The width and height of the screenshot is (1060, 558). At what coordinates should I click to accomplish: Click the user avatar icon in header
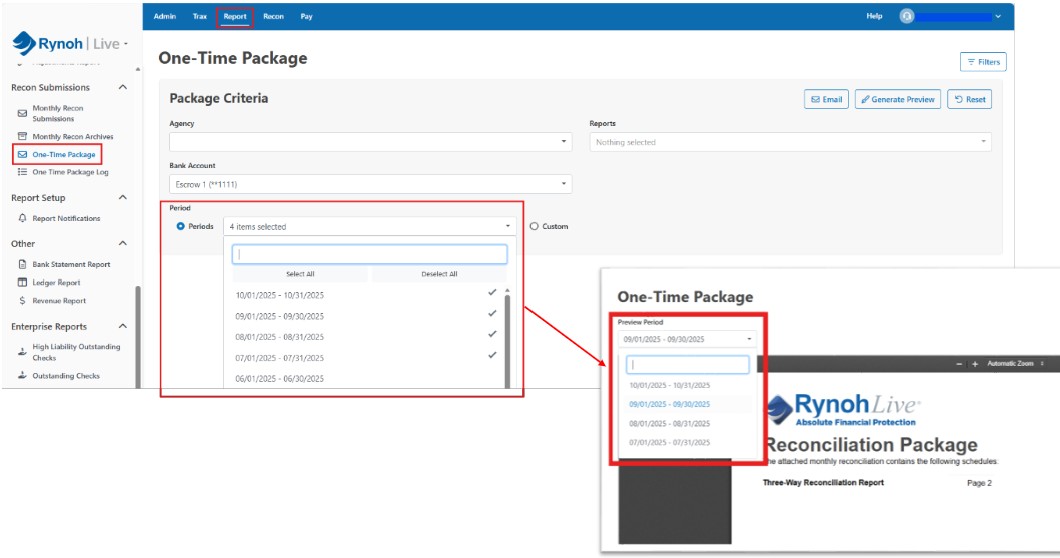point(907,16)
